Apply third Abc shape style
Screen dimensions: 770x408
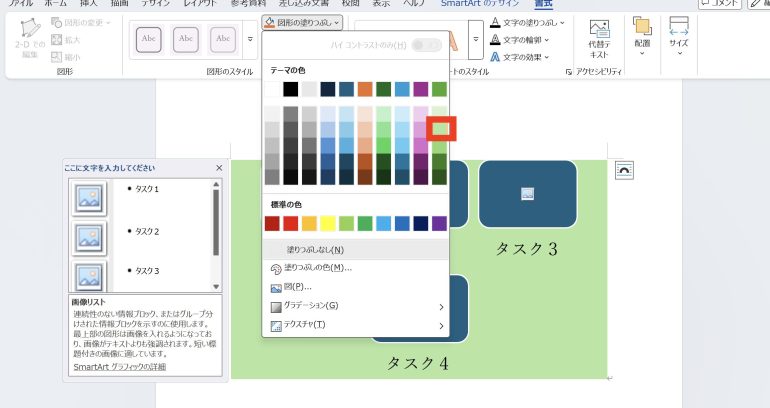pyautogui.click(x=223, y=39)
